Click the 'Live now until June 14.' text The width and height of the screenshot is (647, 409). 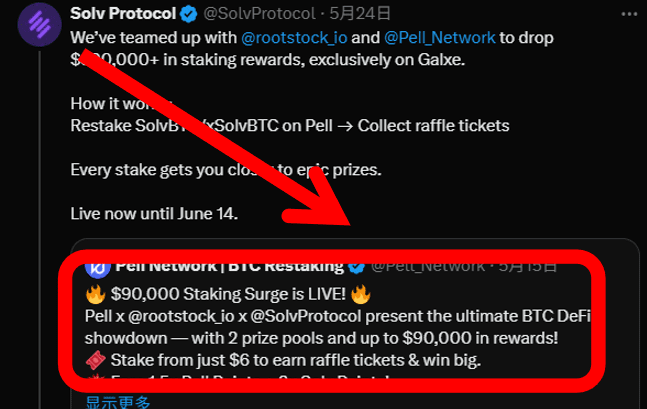pos(154,214)
